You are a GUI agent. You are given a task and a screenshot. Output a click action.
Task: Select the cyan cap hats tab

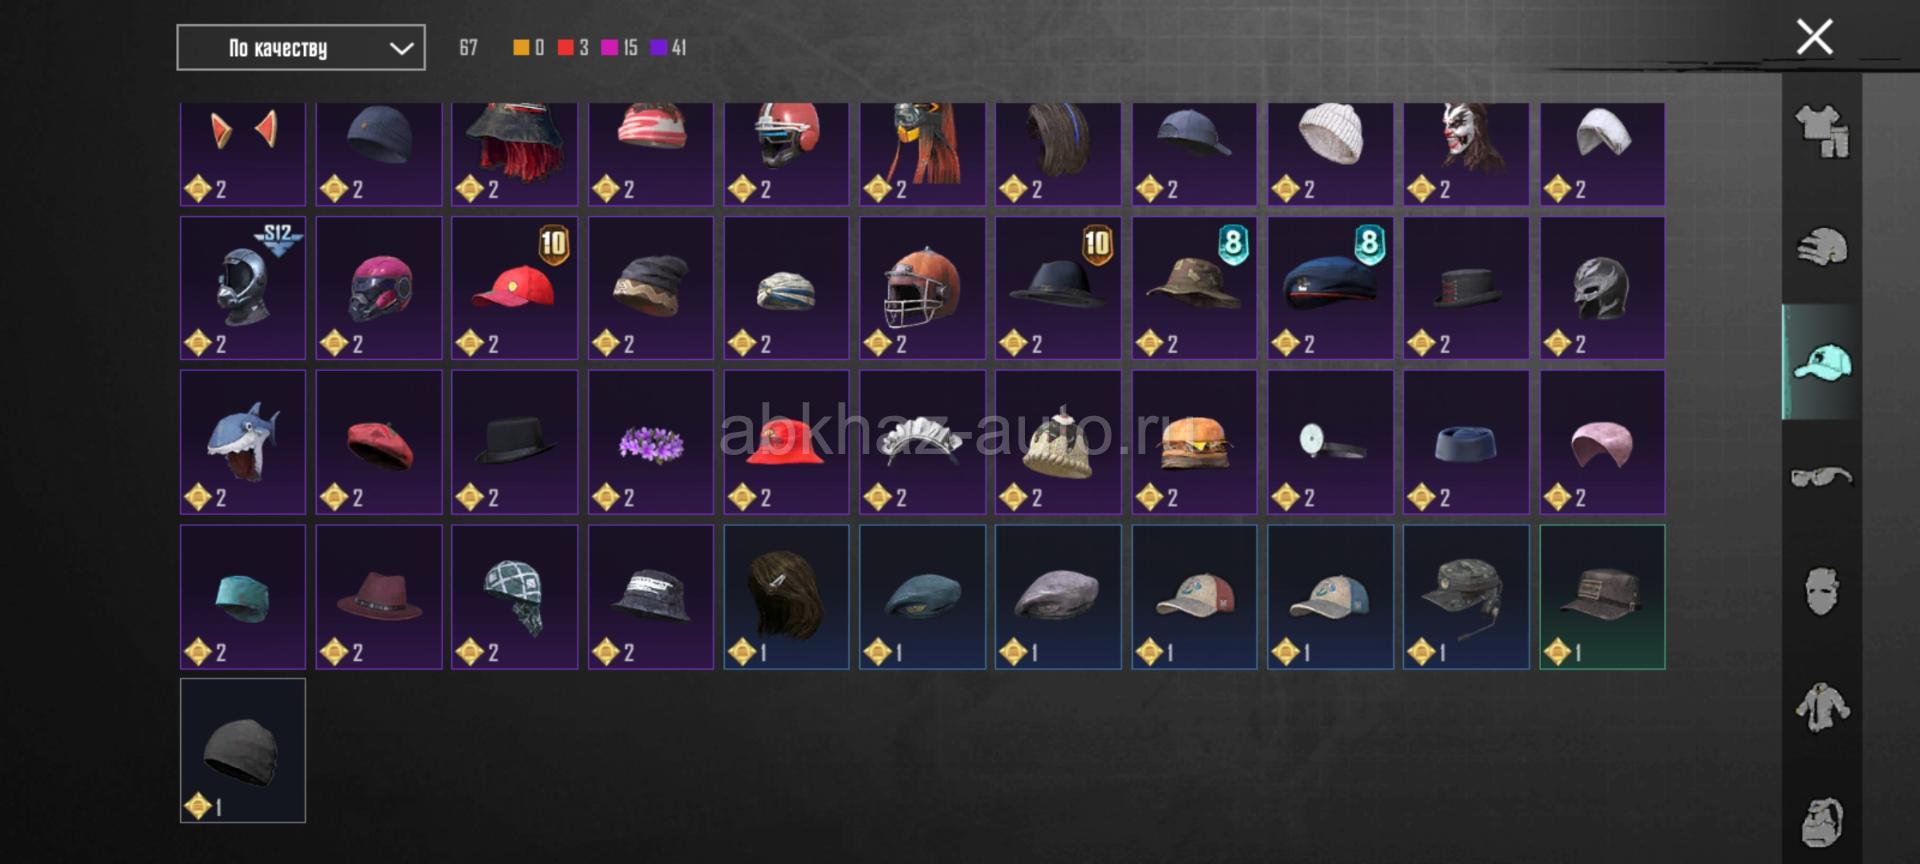(x=1822, y=361)
